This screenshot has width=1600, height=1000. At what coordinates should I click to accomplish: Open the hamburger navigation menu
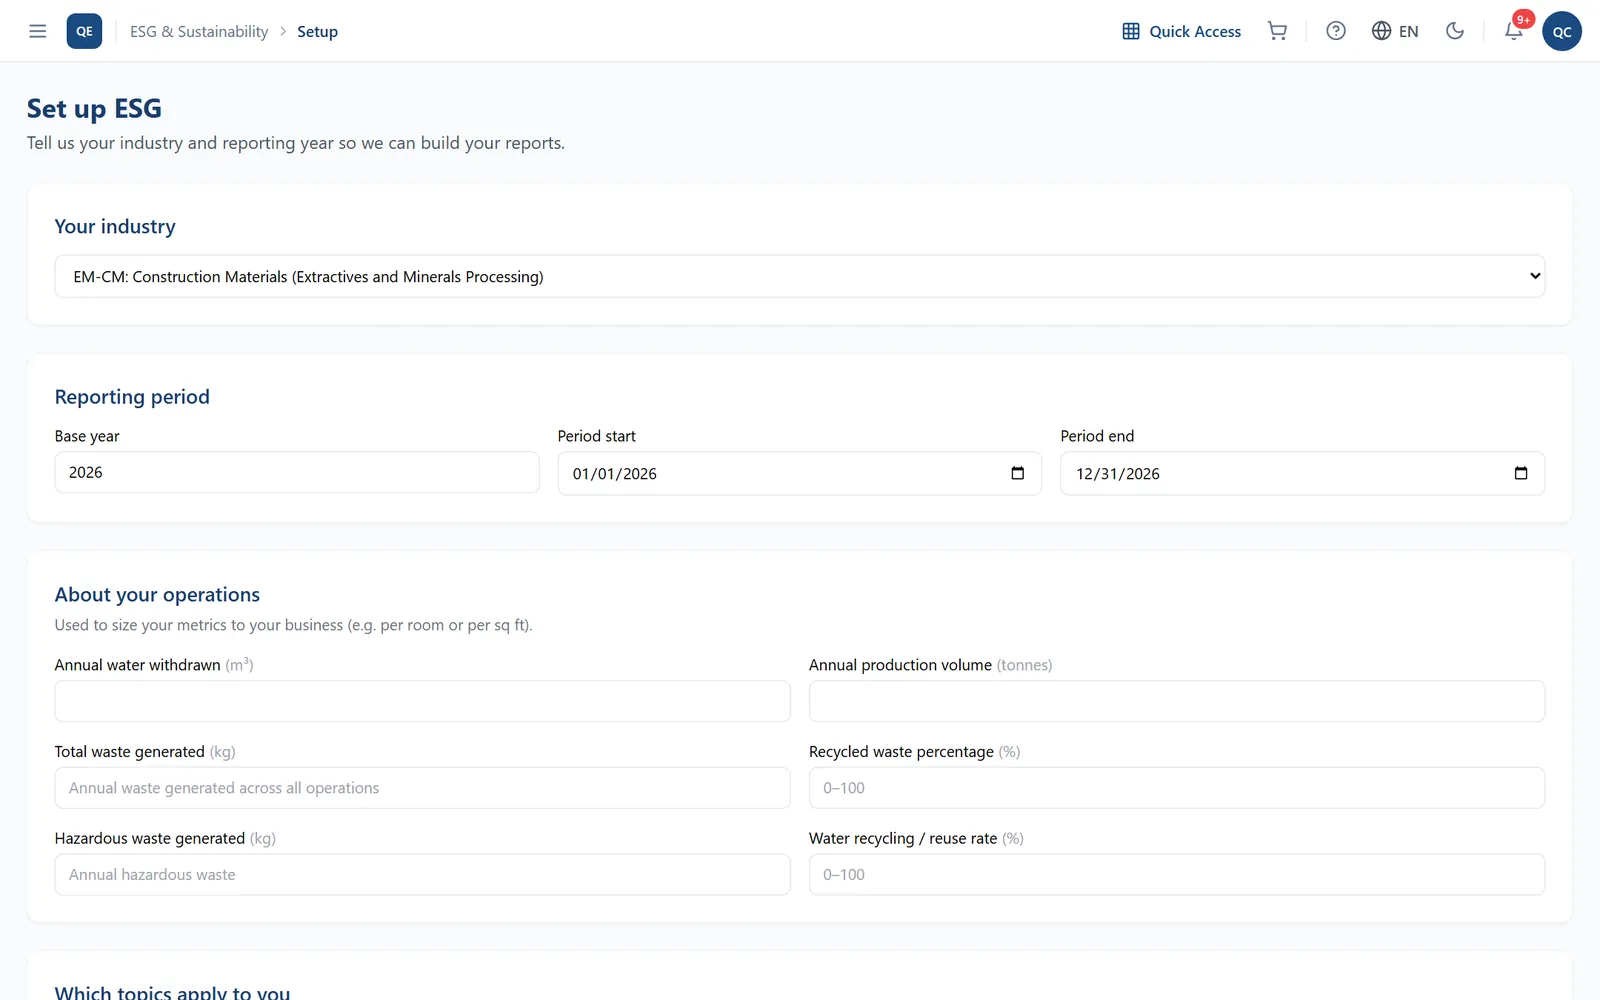pos(38,31)
